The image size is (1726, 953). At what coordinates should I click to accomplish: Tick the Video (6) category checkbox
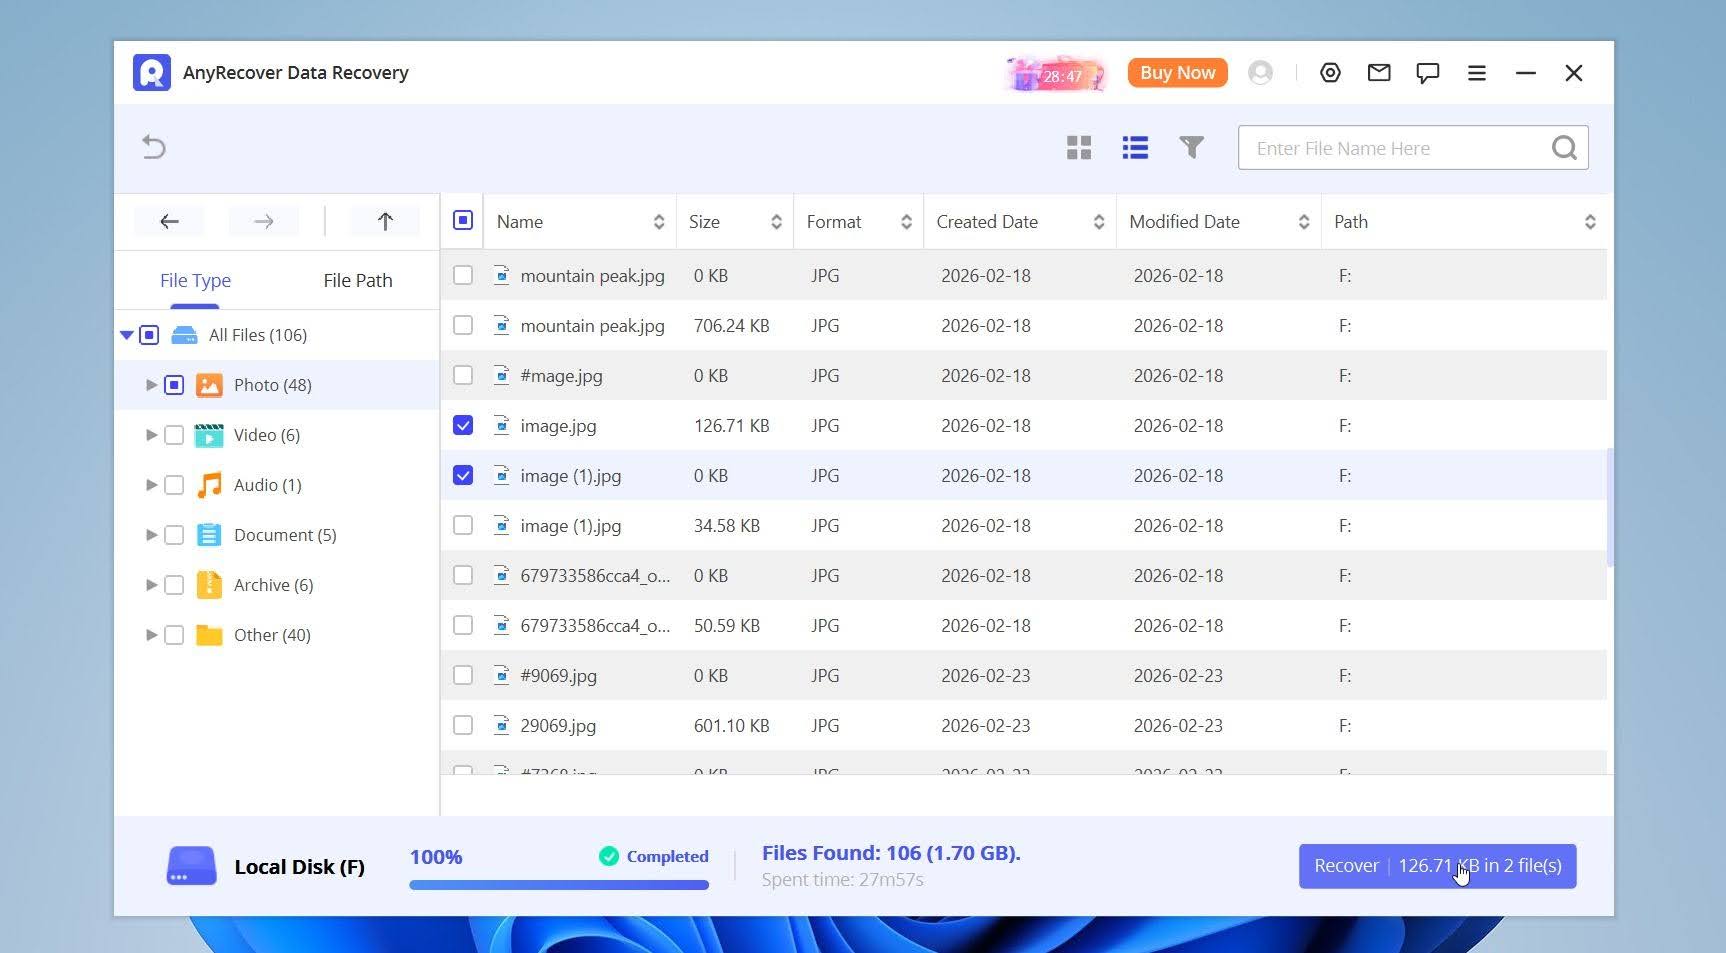pyautogui.click(x=174, y=435)
